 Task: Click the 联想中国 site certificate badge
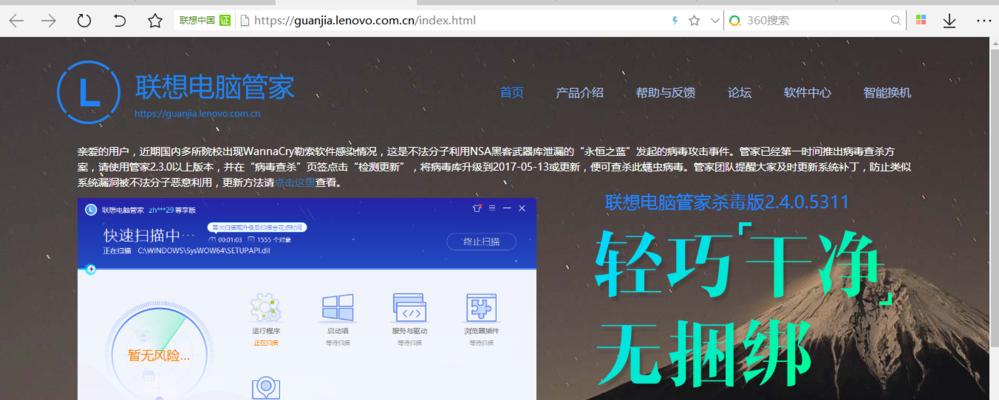(x=205, y=20)
